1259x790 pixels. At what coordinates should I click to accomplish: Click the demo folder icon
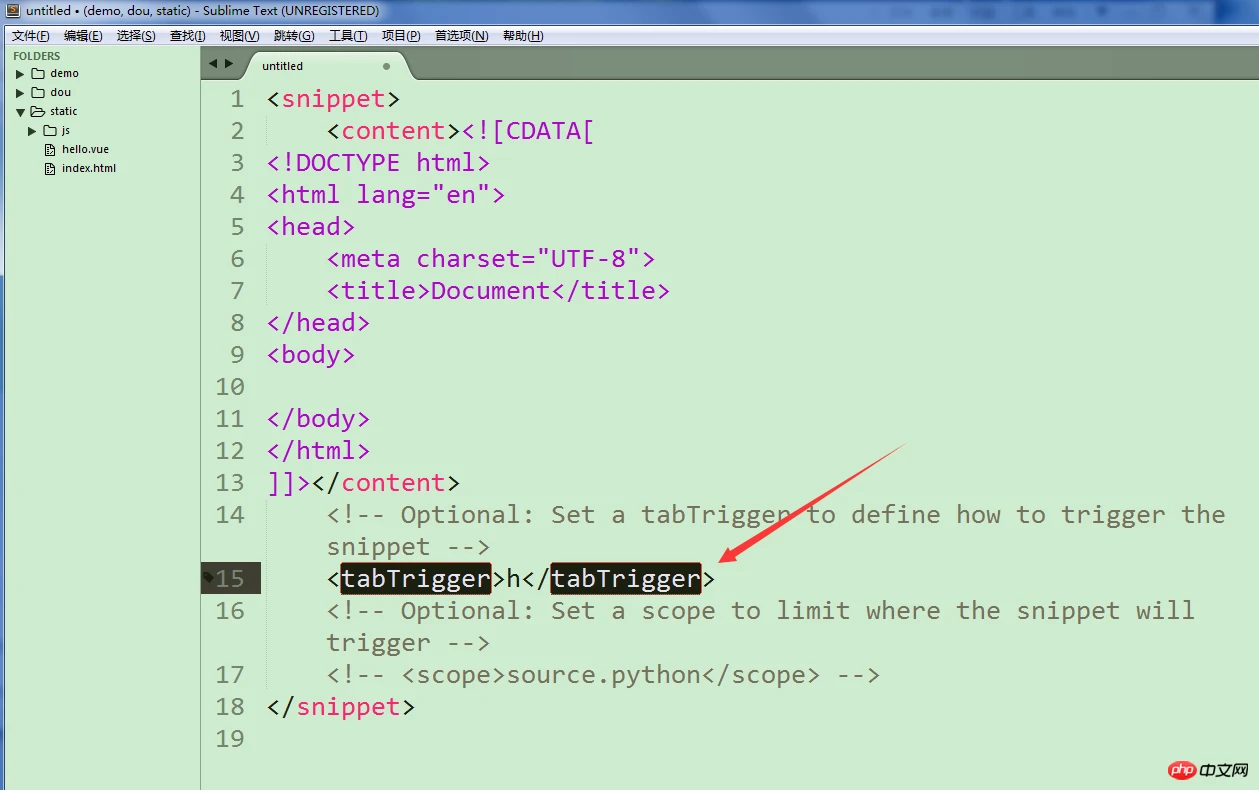click(x=38, y=73)
